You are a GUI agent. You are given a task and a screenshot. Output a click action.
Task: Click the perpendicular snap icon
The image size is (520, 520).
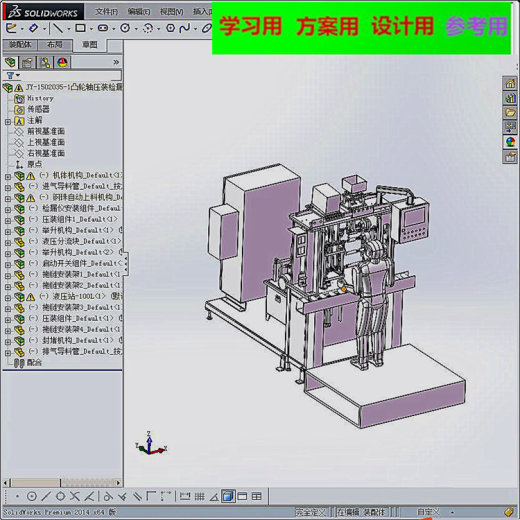[122, 497]
